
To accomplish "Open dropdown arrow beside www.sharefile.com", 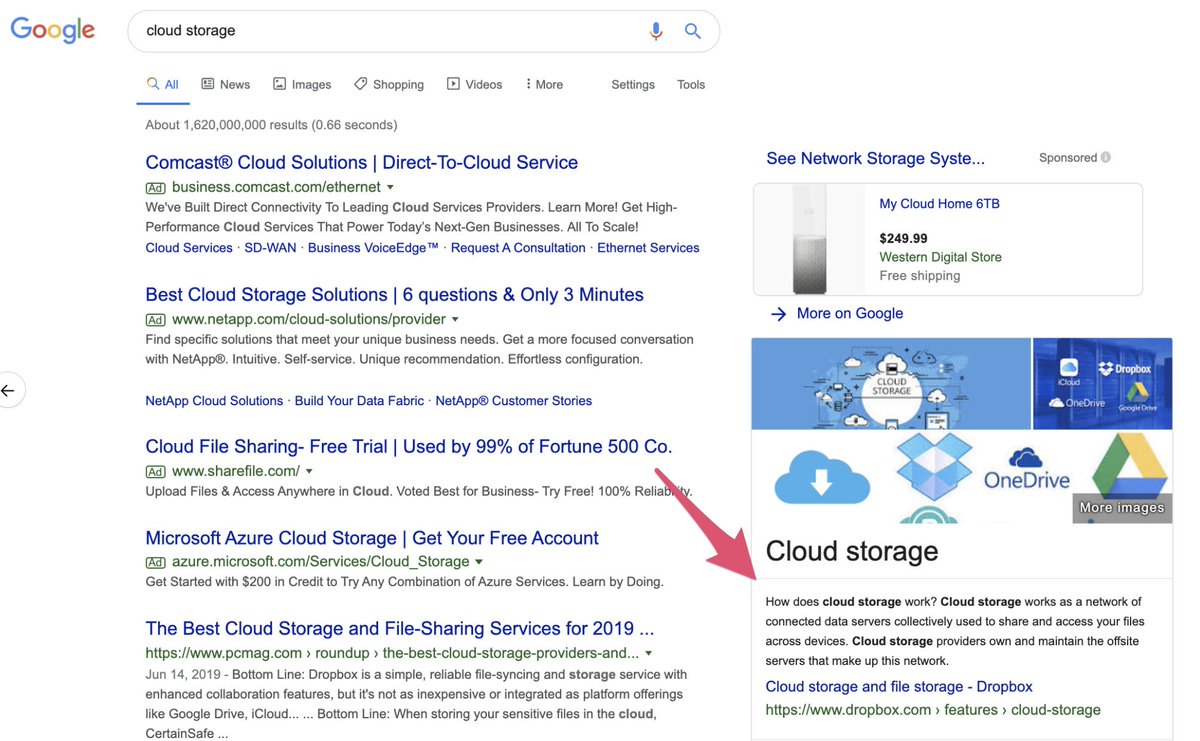I will pos(309,472).
